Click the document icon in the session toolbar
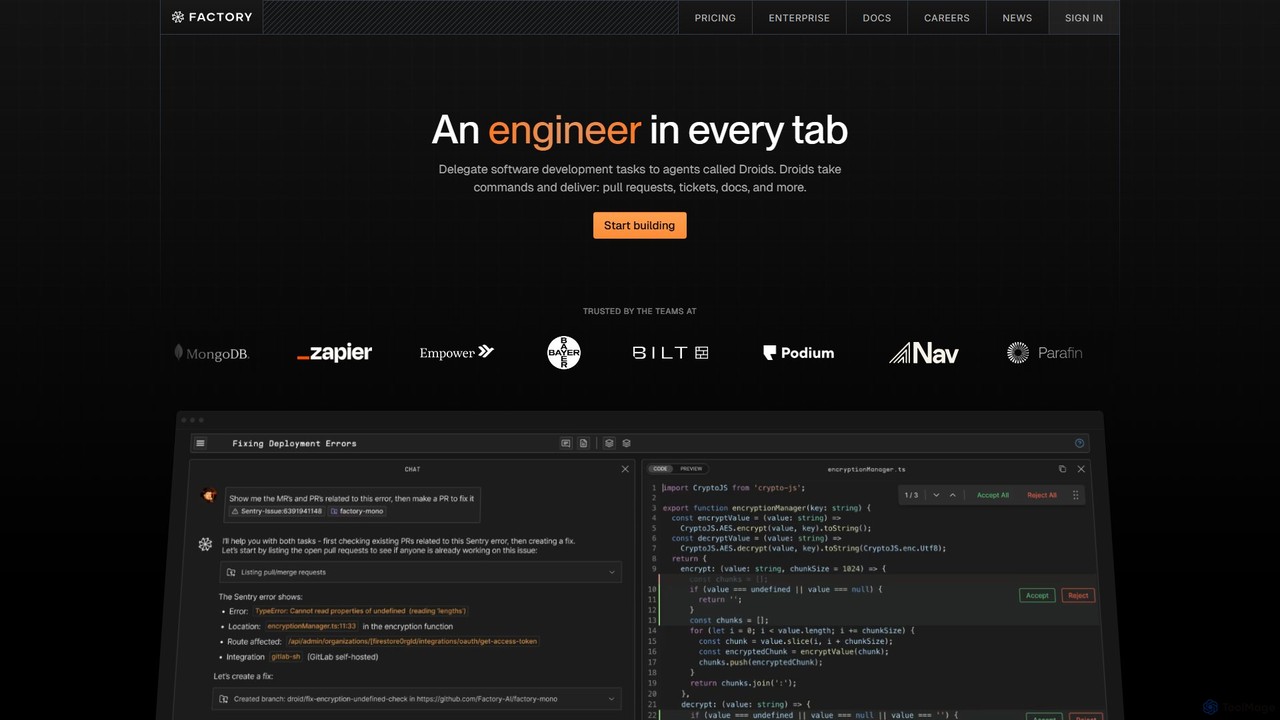 [584, 443]
